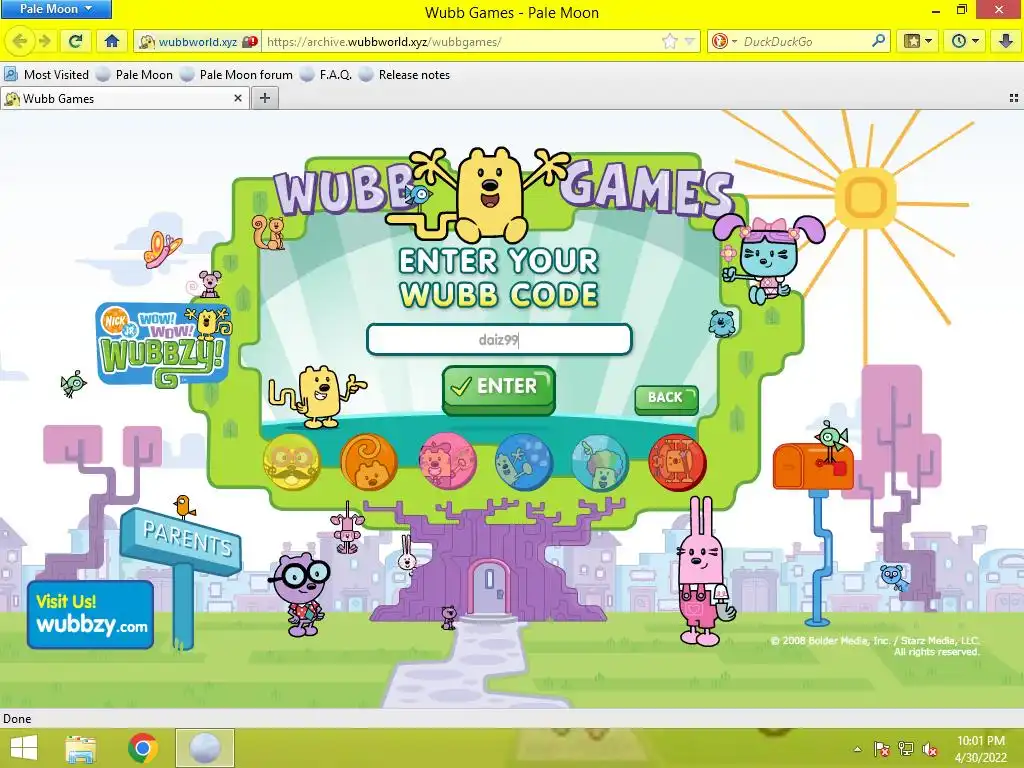
Task: Select the pink Wubbzy game circle
Action: [447, 463]
